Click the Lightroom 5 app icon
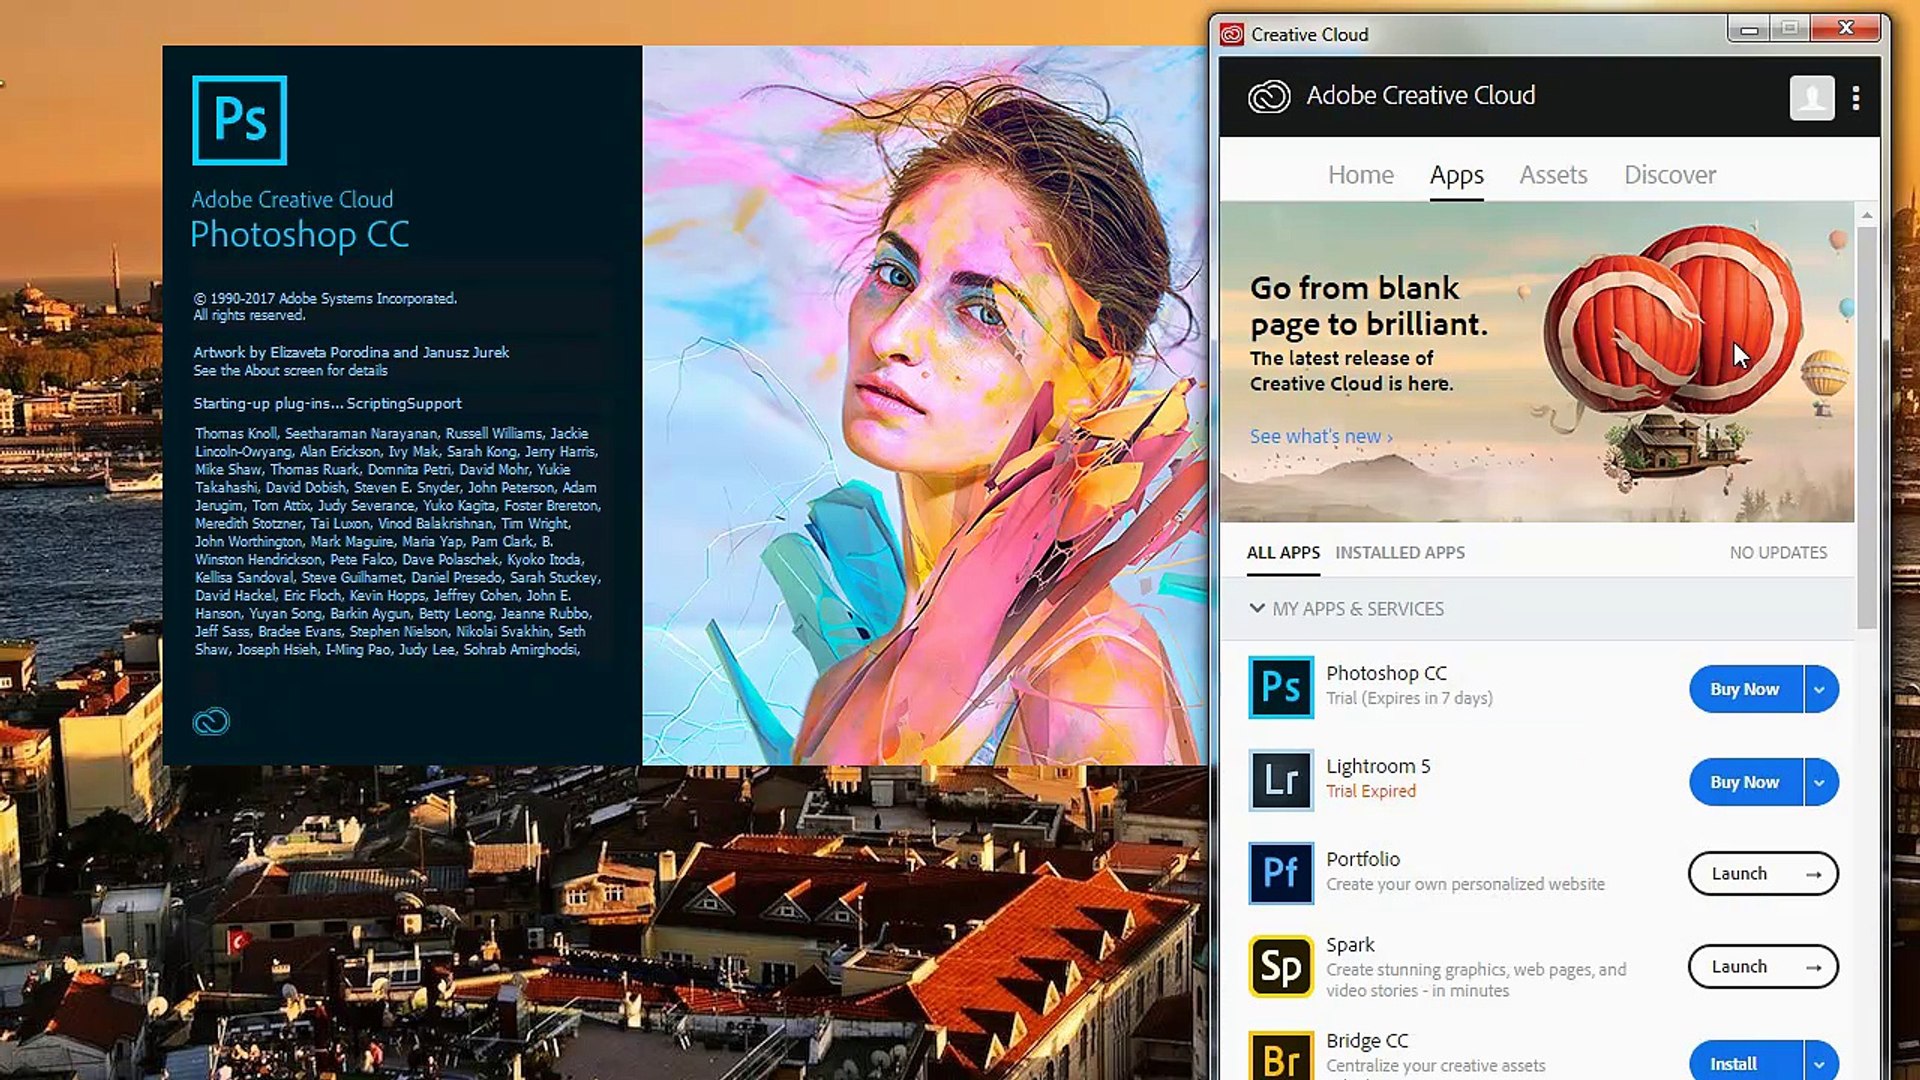 1280,780
